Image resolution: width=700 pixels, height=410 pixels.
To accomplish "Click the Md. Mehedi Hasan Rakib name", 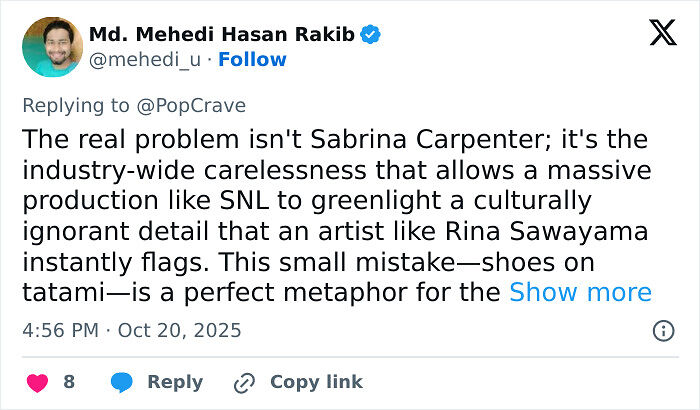I will click(x=222, y=35).
